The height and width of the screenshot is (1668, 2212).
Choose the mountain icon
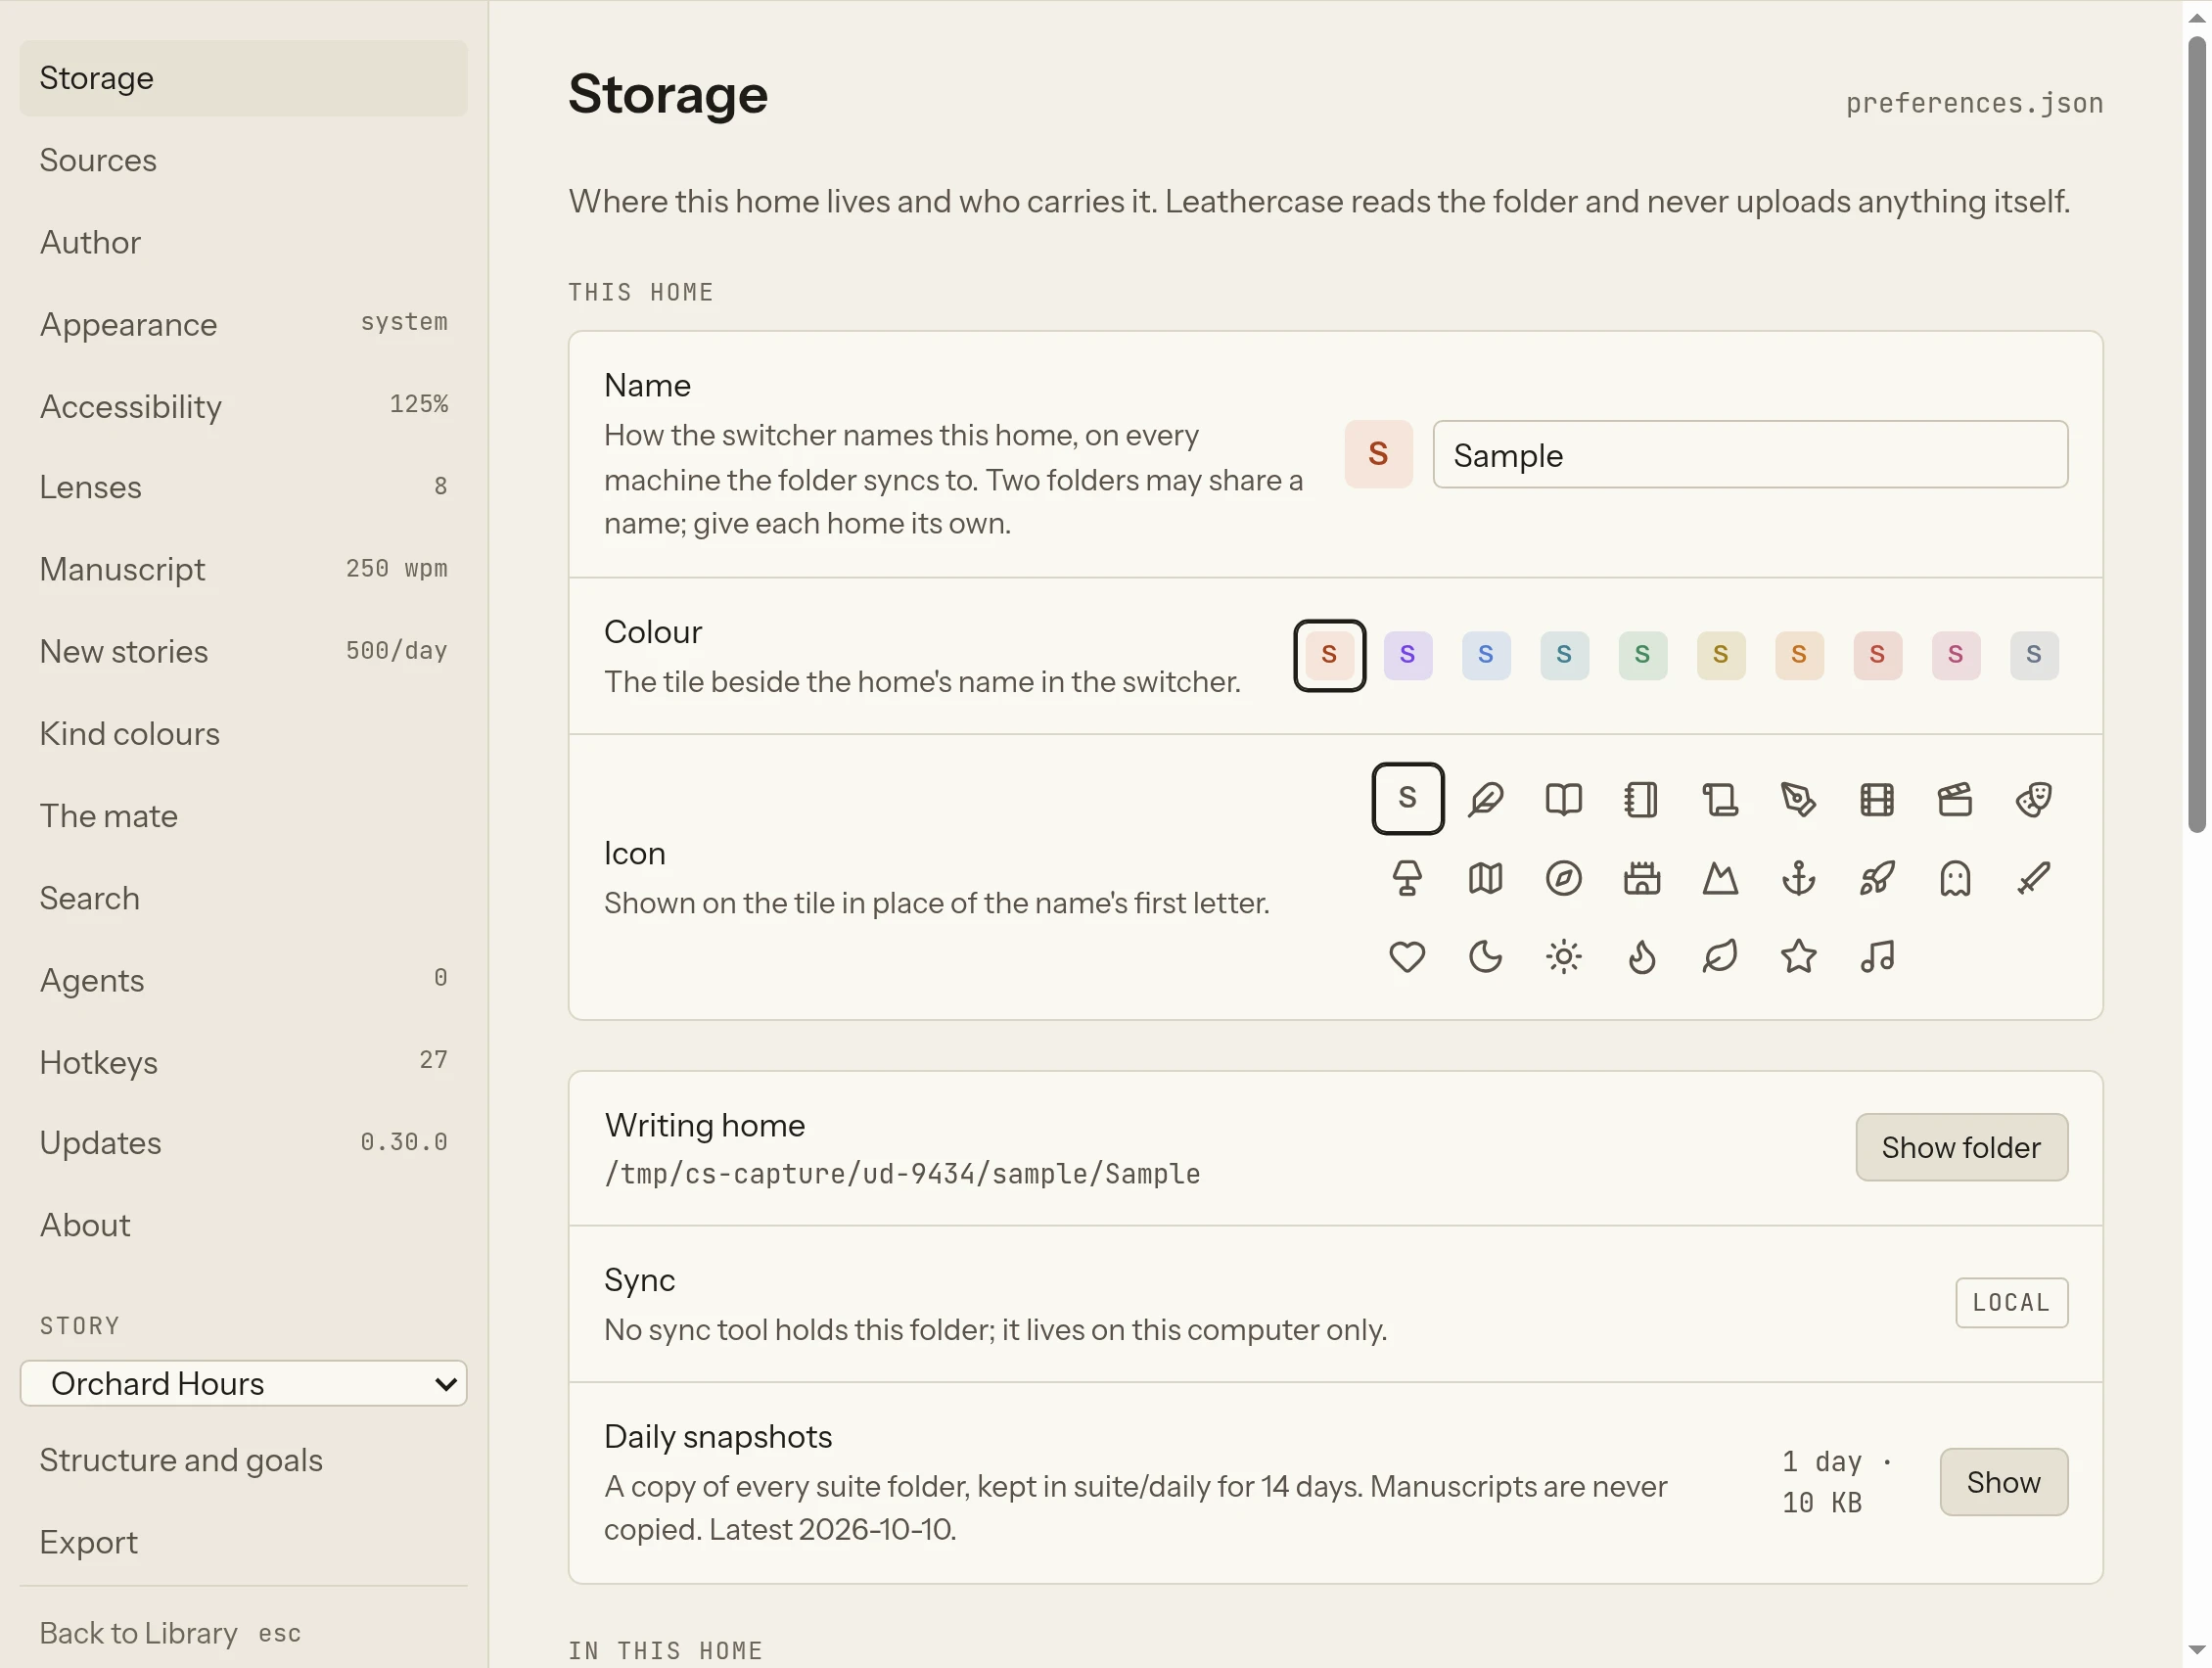tap(1720, 877)
